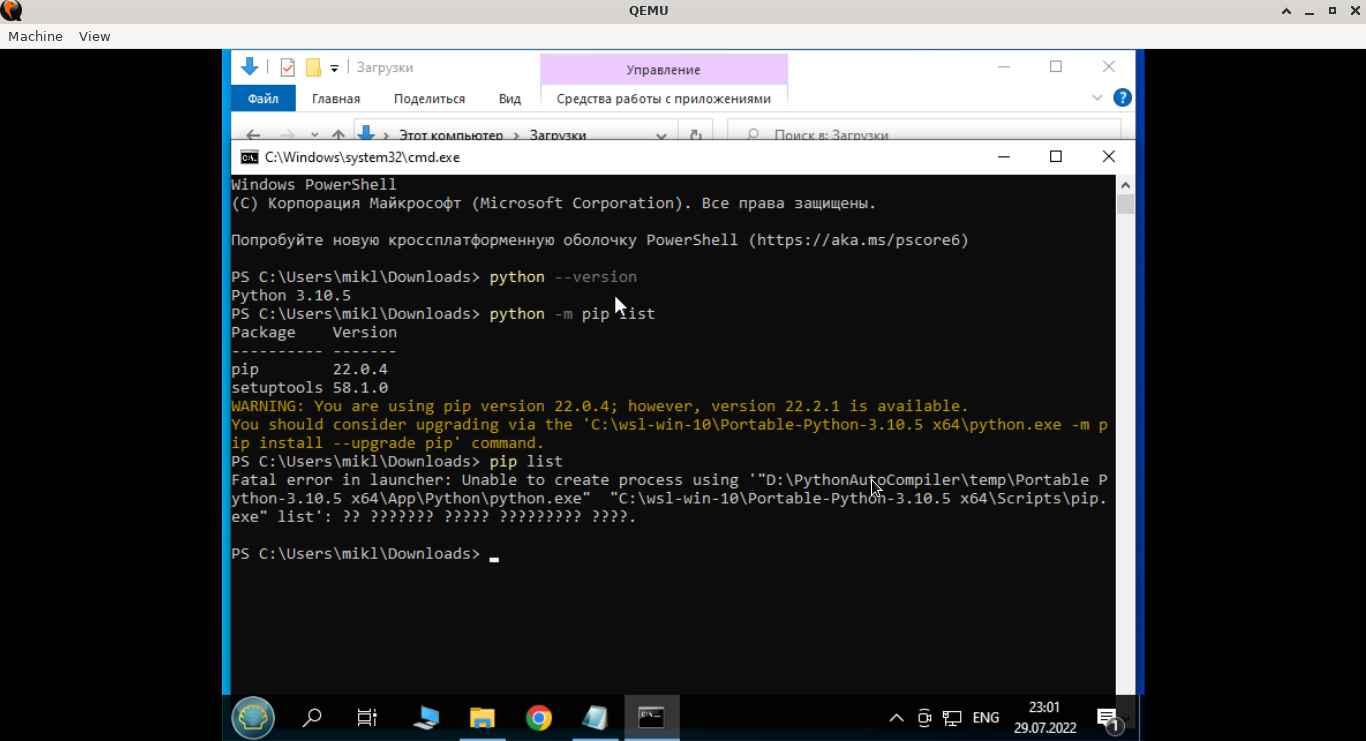Click the 'setuptools 58.1.0' package row

pyautogui.click(x=309, y=387)
